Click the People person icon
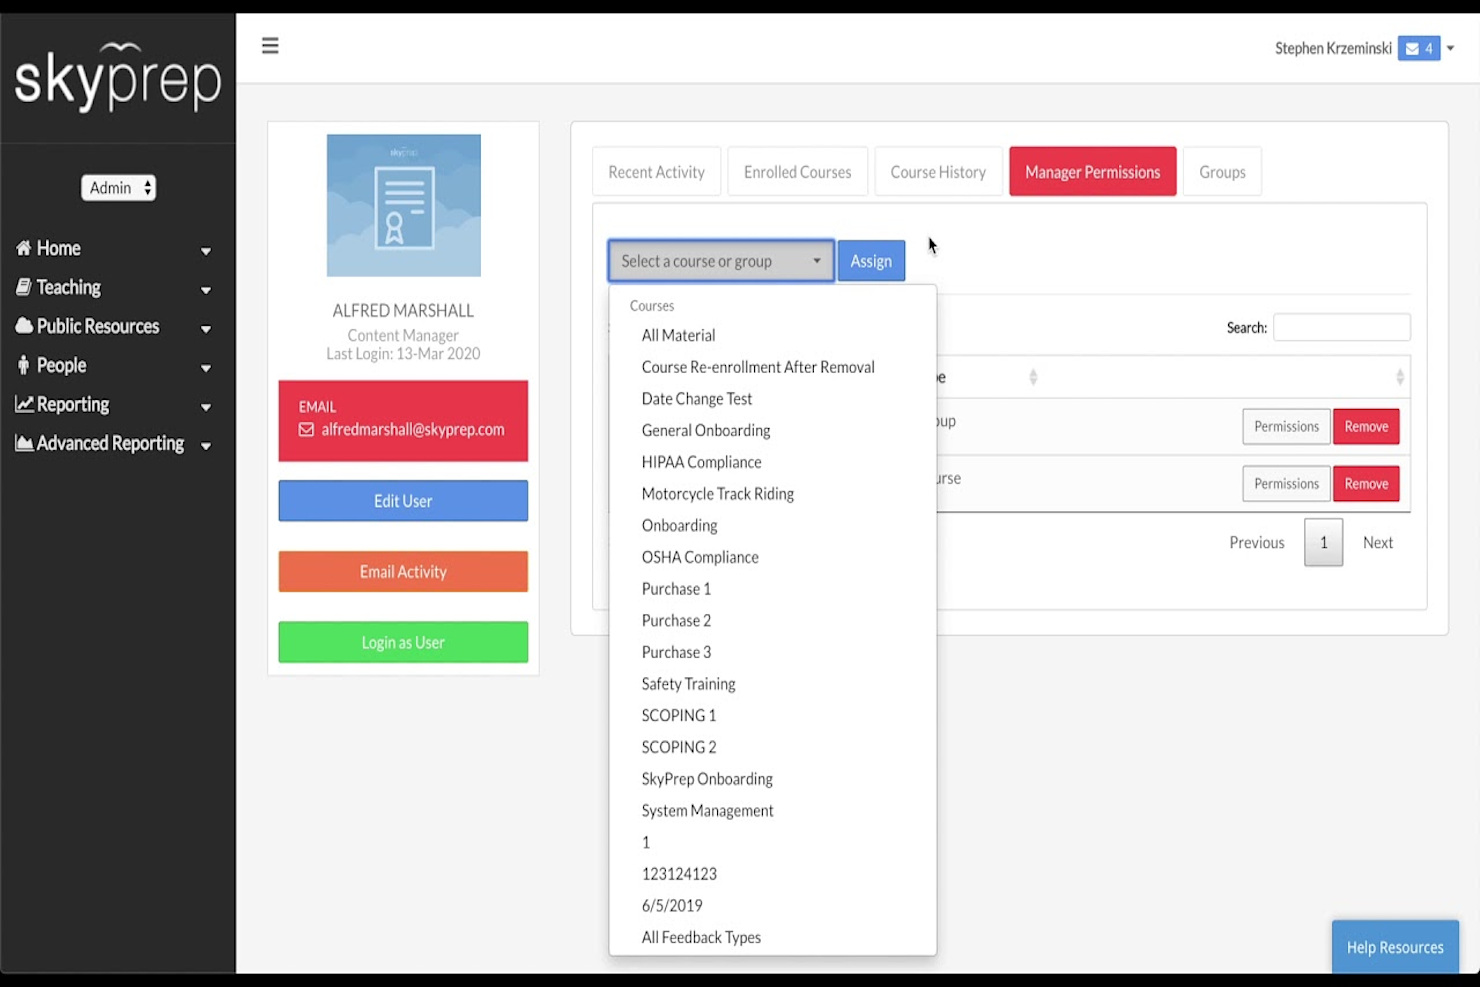1480x987 pixels. pos(24,365)
